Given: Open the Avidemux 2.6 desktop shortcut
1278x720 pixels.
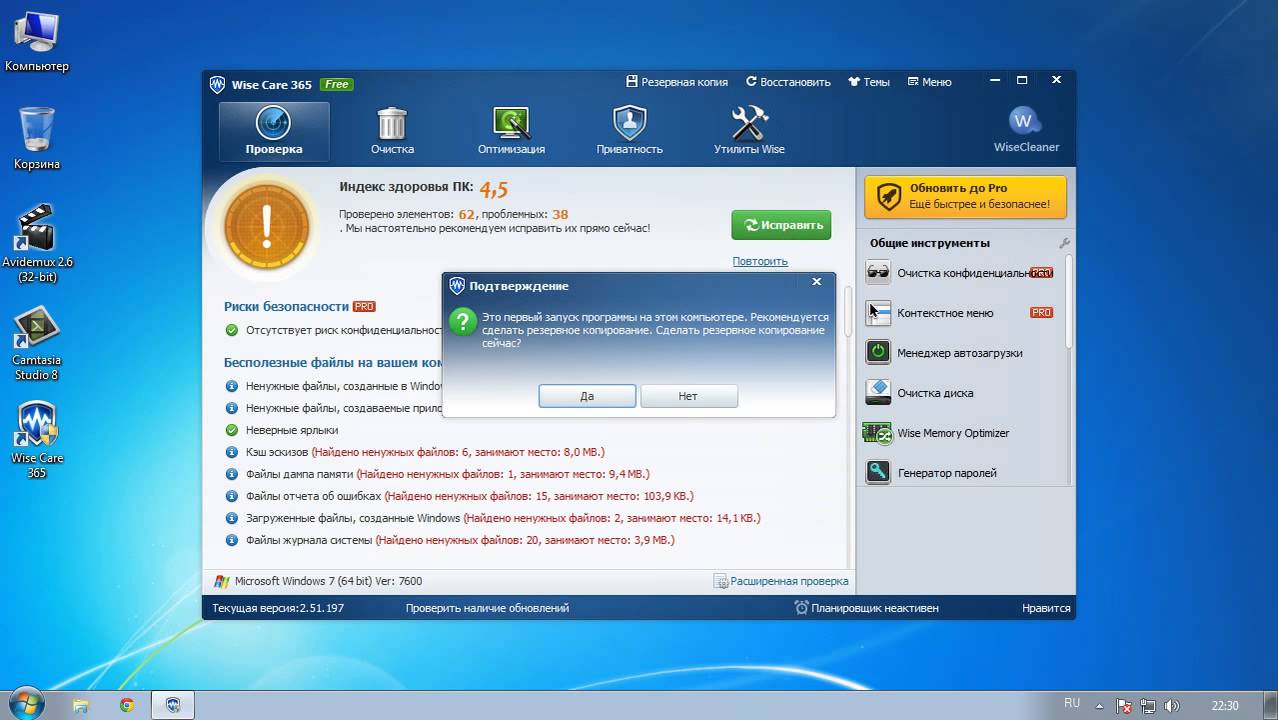Looking at the screenshot, I should pyautogui.click(x=37, y=243).
